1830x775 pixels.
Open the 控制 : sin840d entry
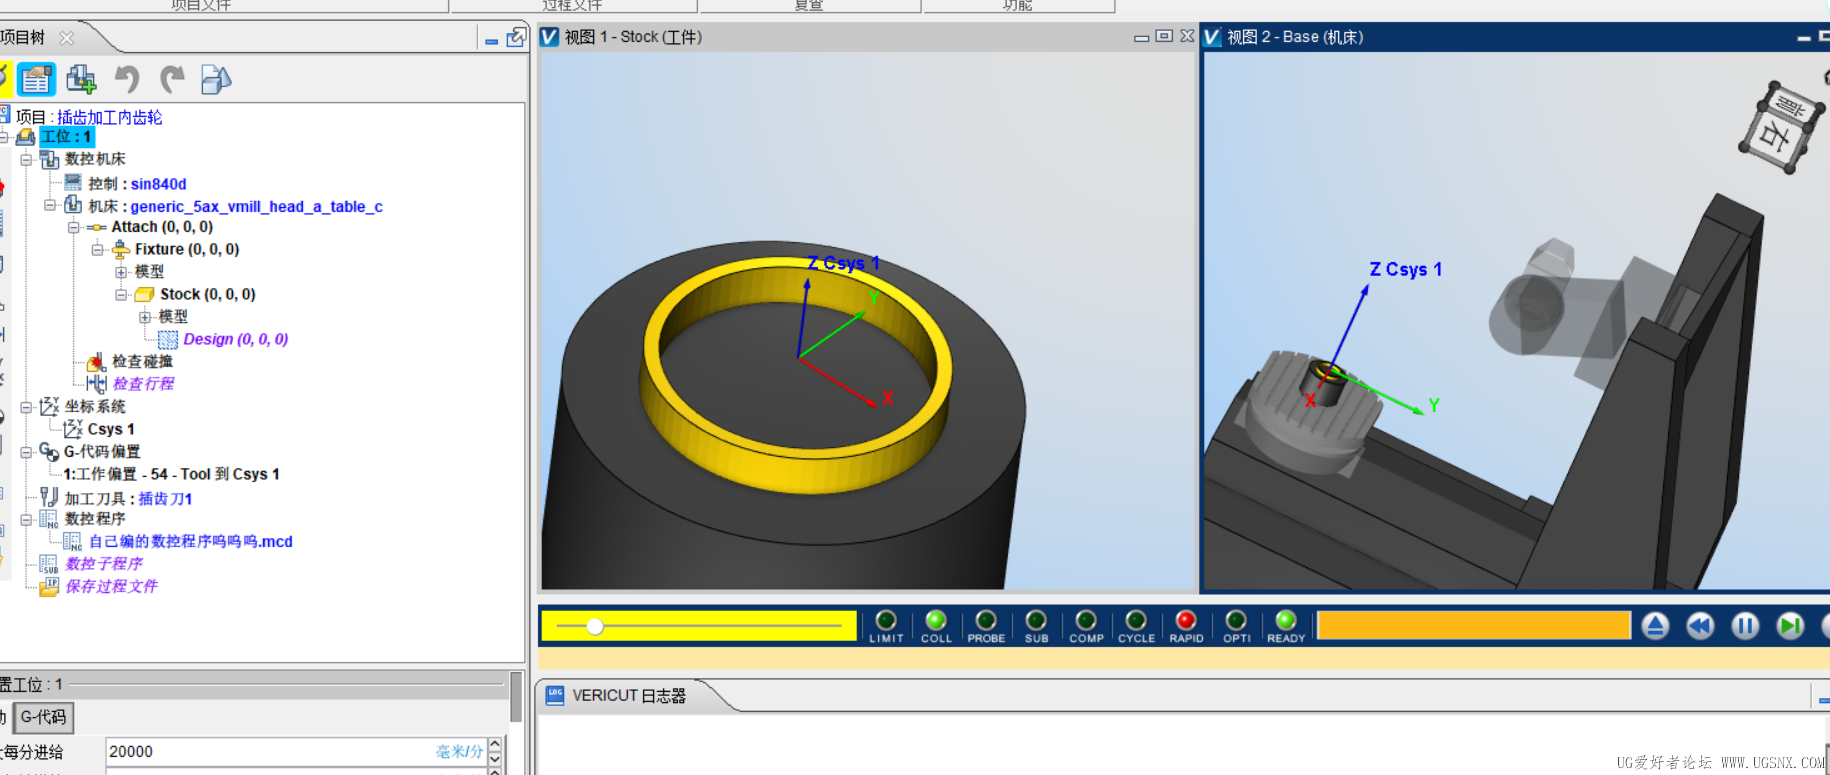coord(137,184)
